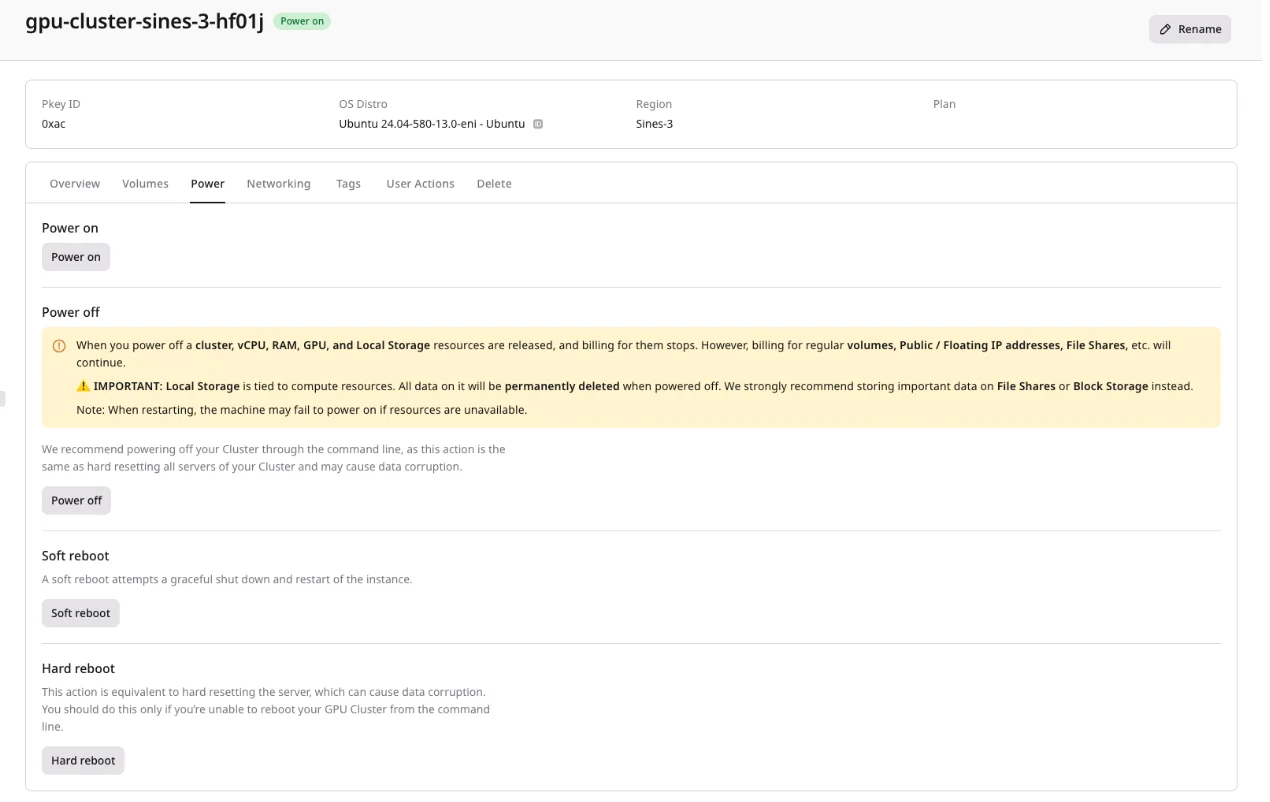1270x802 pixels.
Task: Select the Pkey ID value 0xac
Action: point(54,124)
